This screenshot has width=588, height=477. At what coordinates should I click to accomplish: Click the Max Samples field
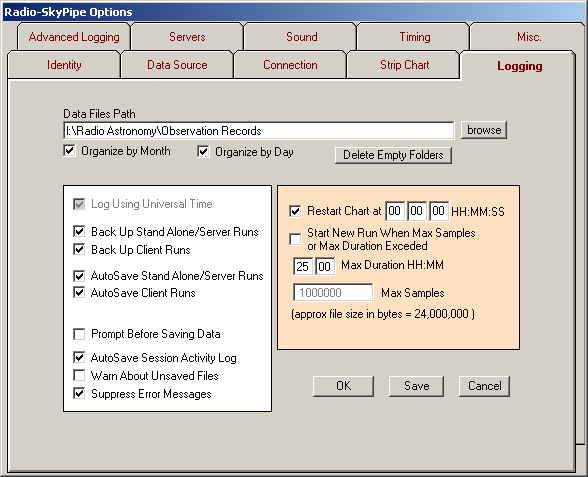click(333, 292)
